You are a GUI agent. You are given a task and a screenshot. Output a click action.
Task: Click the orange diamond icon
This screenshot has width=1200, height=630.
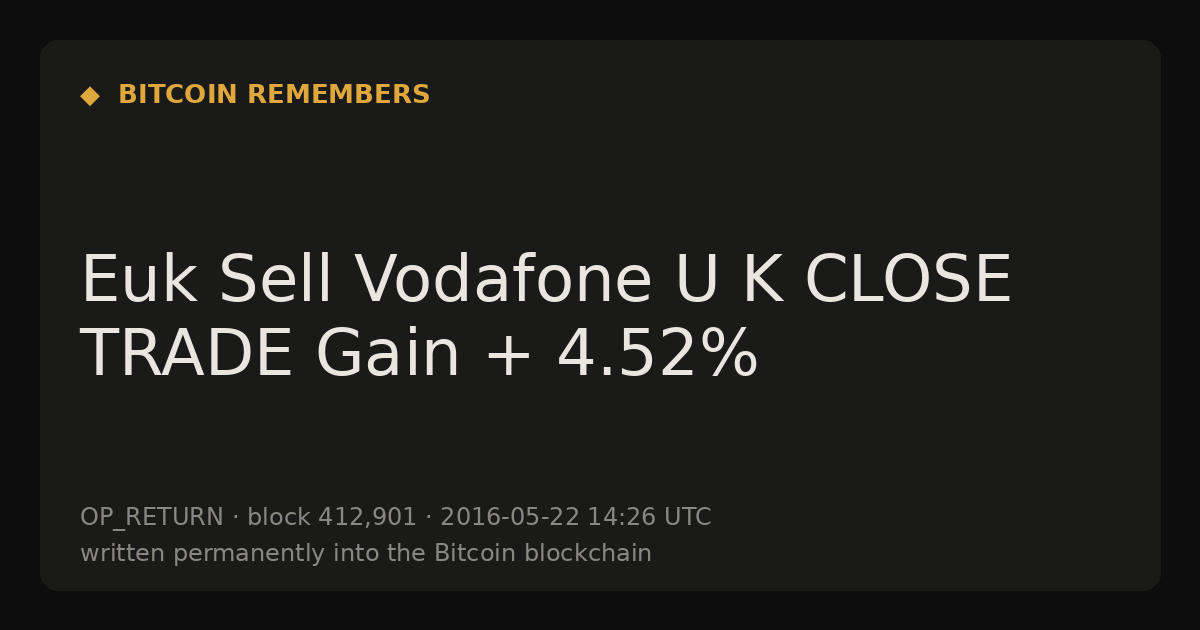(x=90, y=95)
